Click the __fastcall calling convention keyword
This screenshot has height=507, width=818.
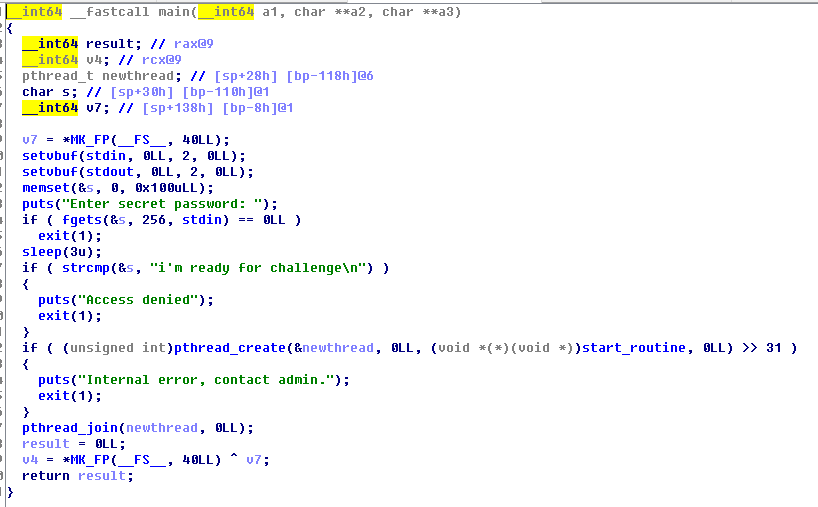click(110, 11)
